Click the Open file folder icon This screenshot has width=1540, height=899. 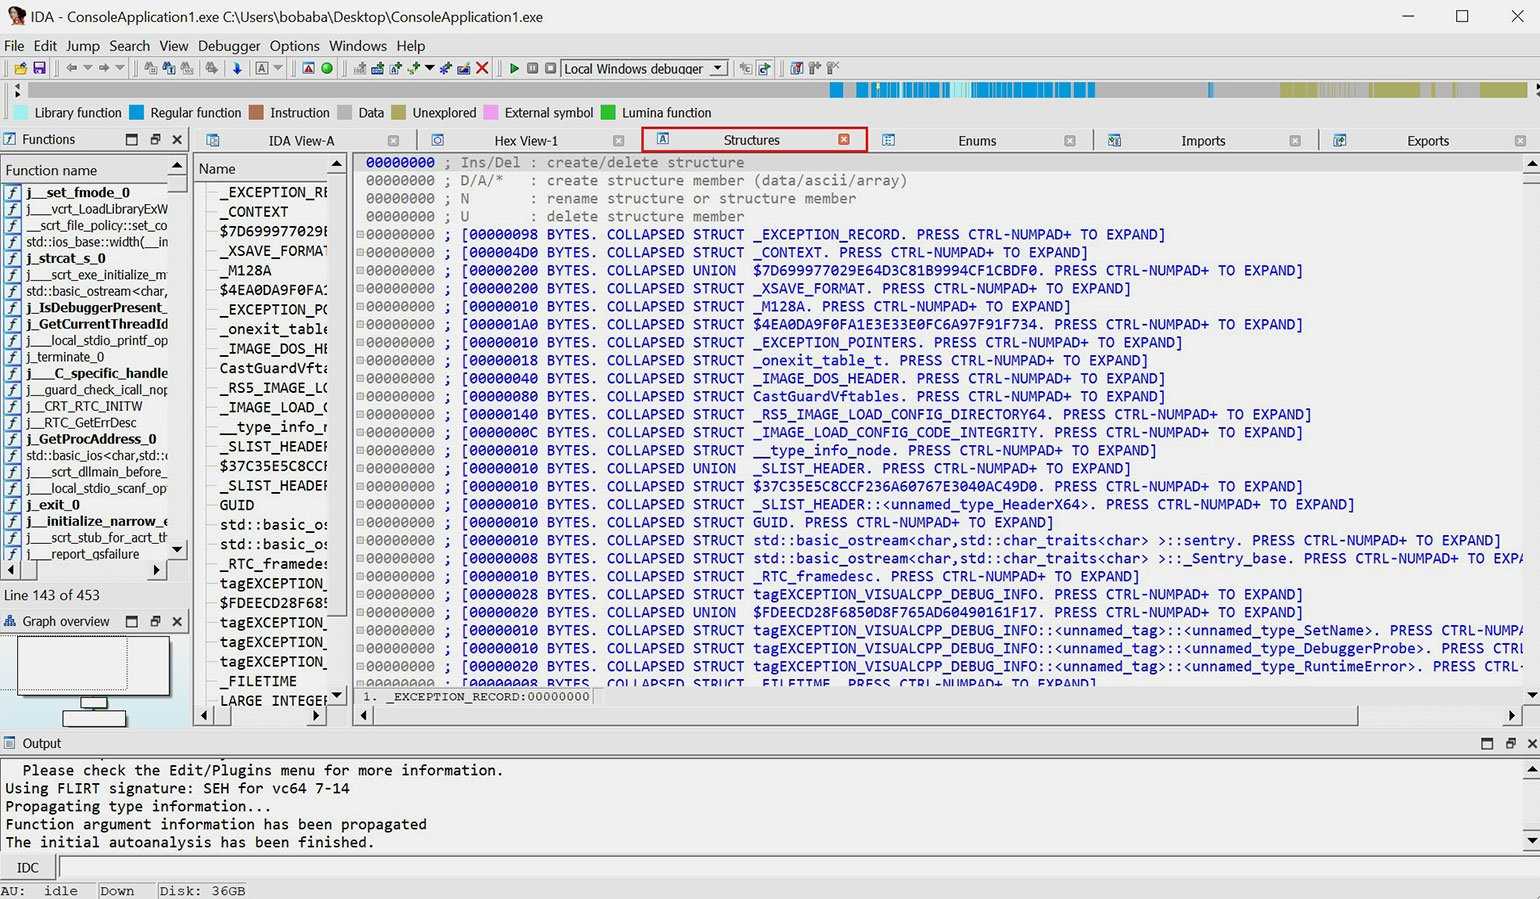[20, 68]
